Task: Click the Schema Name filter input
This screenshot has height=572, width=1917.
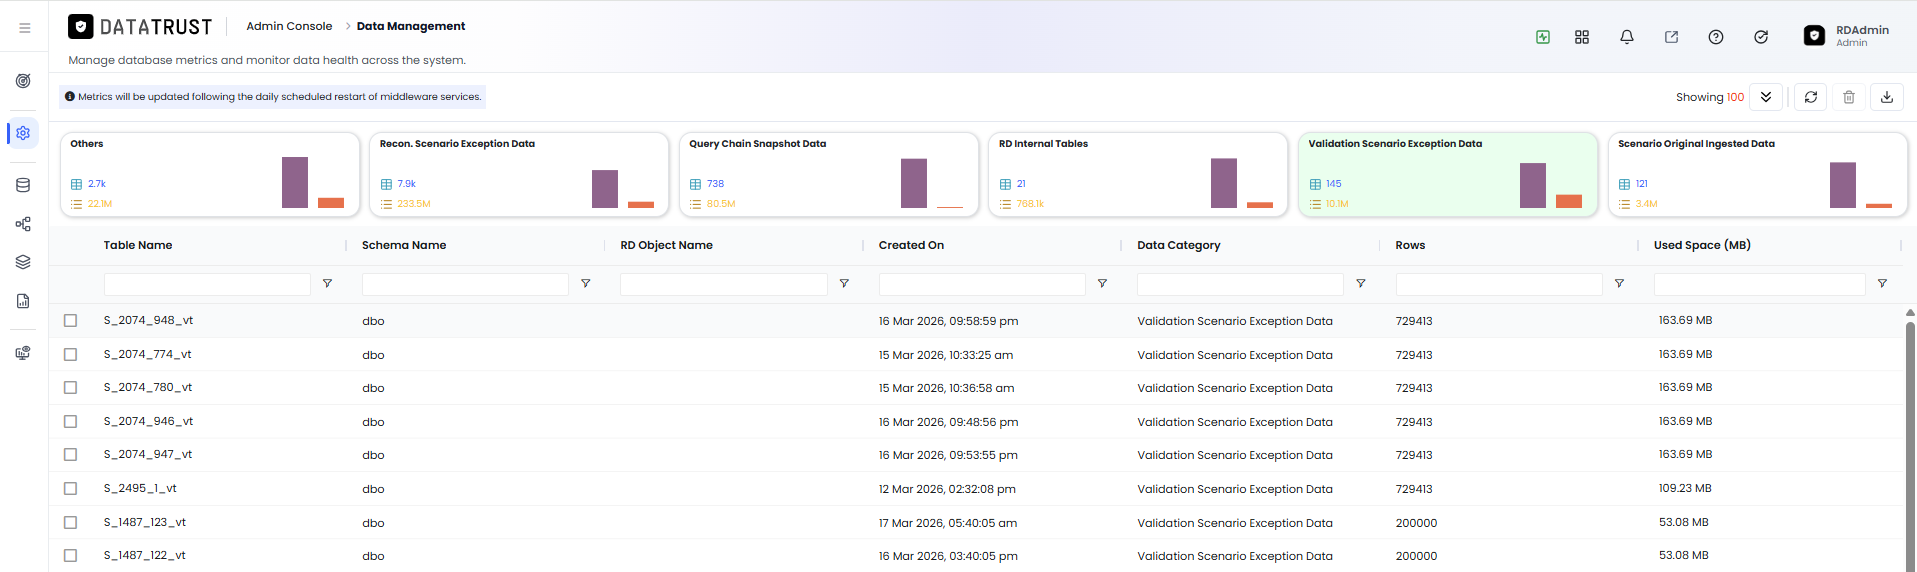Action: (x=465, y=284)
